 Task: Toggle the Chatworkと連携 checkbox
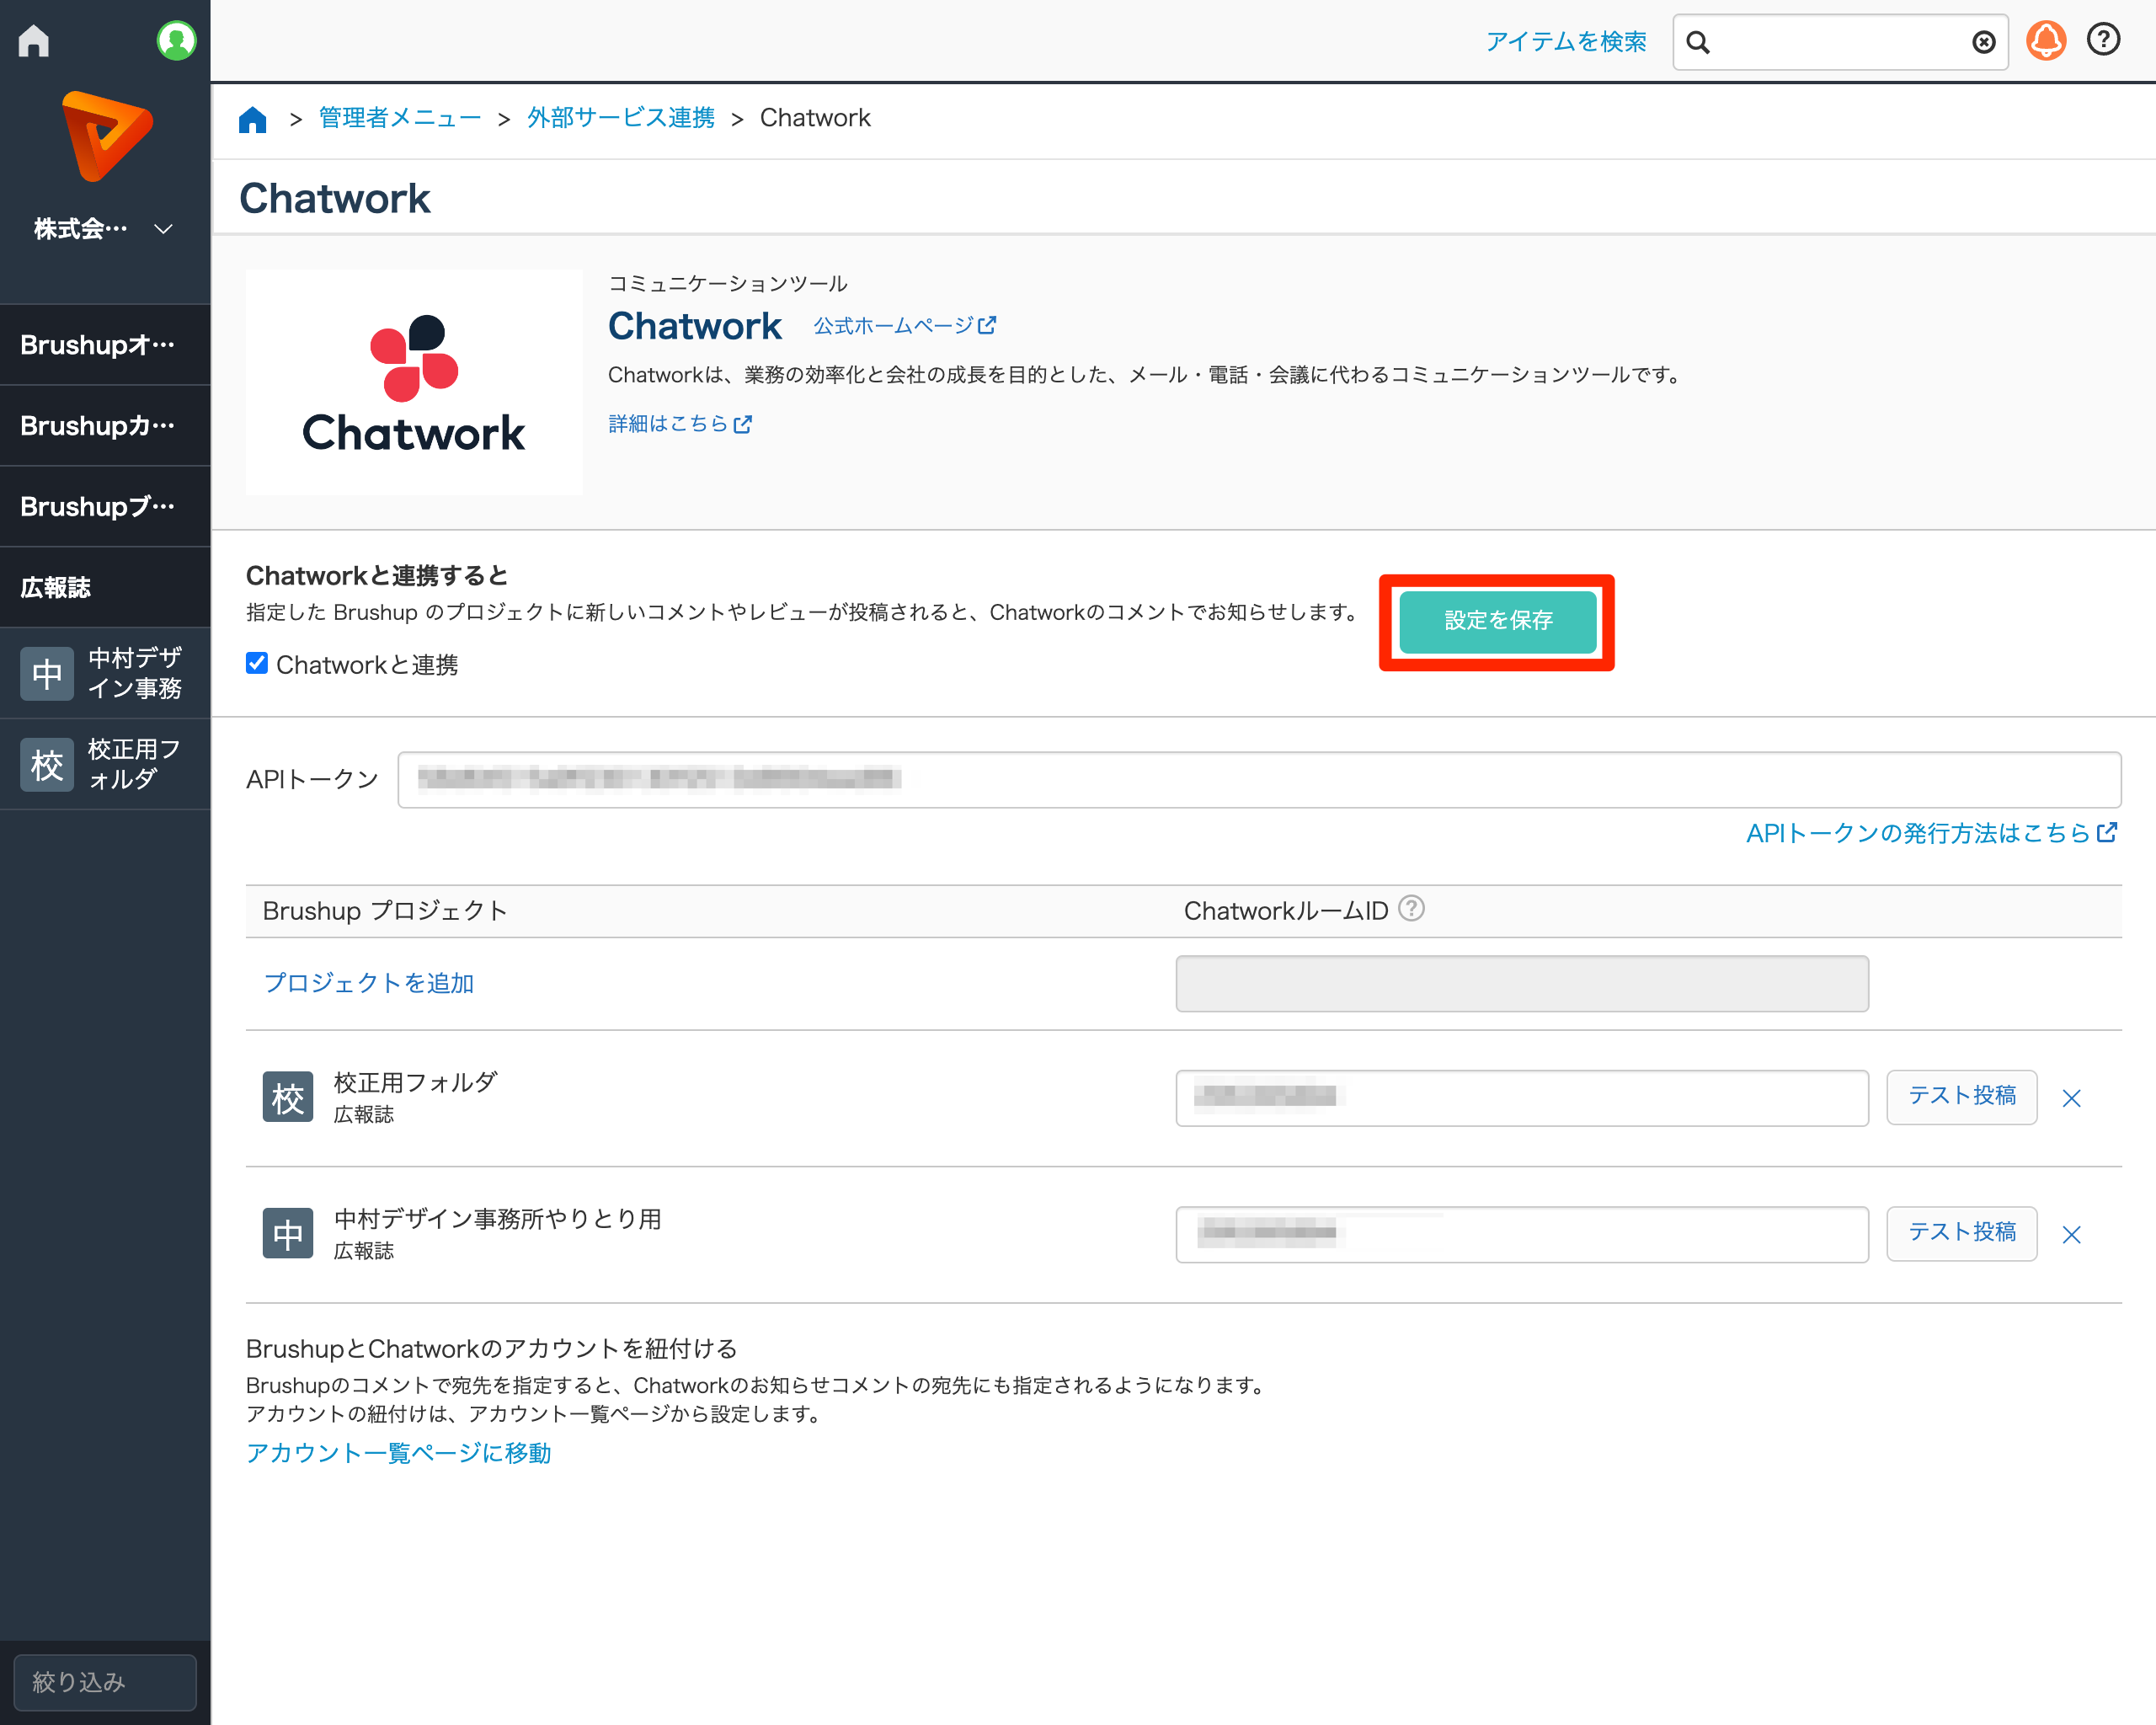pyautogui.click(x=257, y=663)
